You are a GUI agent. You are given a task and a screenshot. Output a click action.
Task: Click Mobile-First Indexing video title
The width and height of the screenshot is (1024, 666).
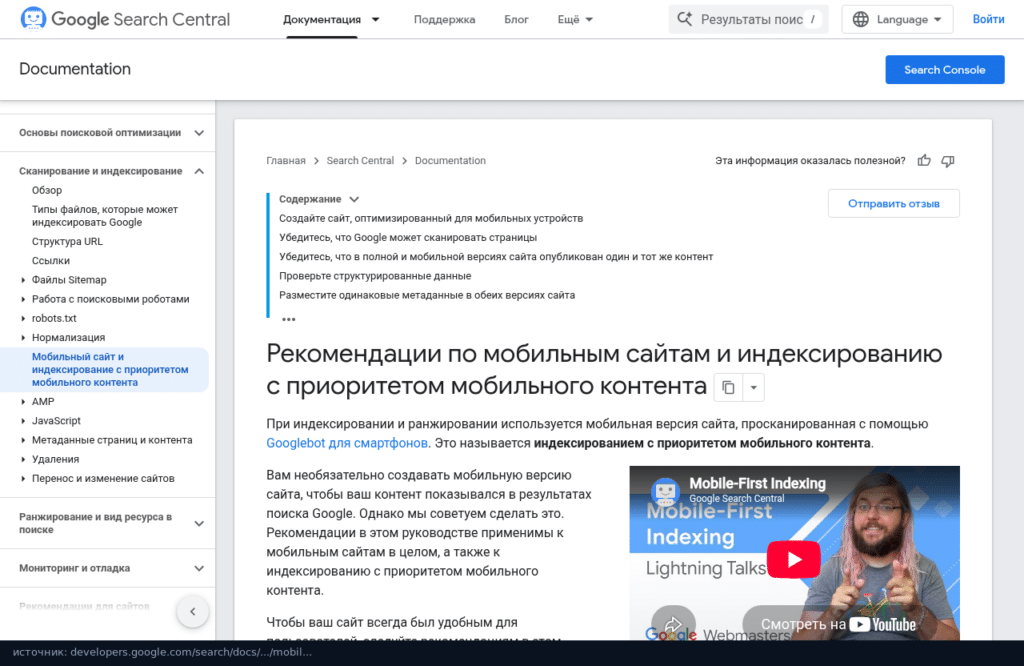758,483
